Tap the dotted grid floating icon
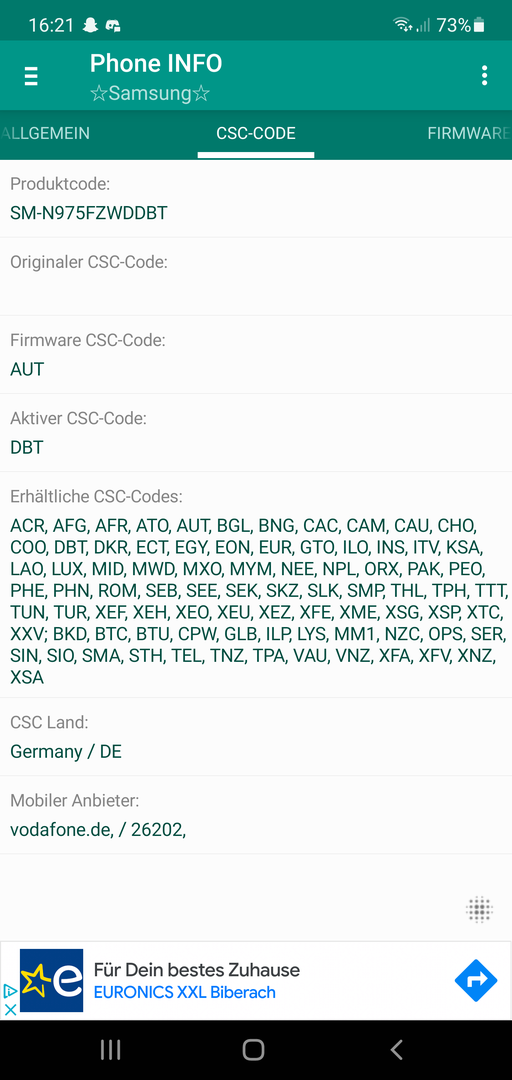 (x=479, y=909)
